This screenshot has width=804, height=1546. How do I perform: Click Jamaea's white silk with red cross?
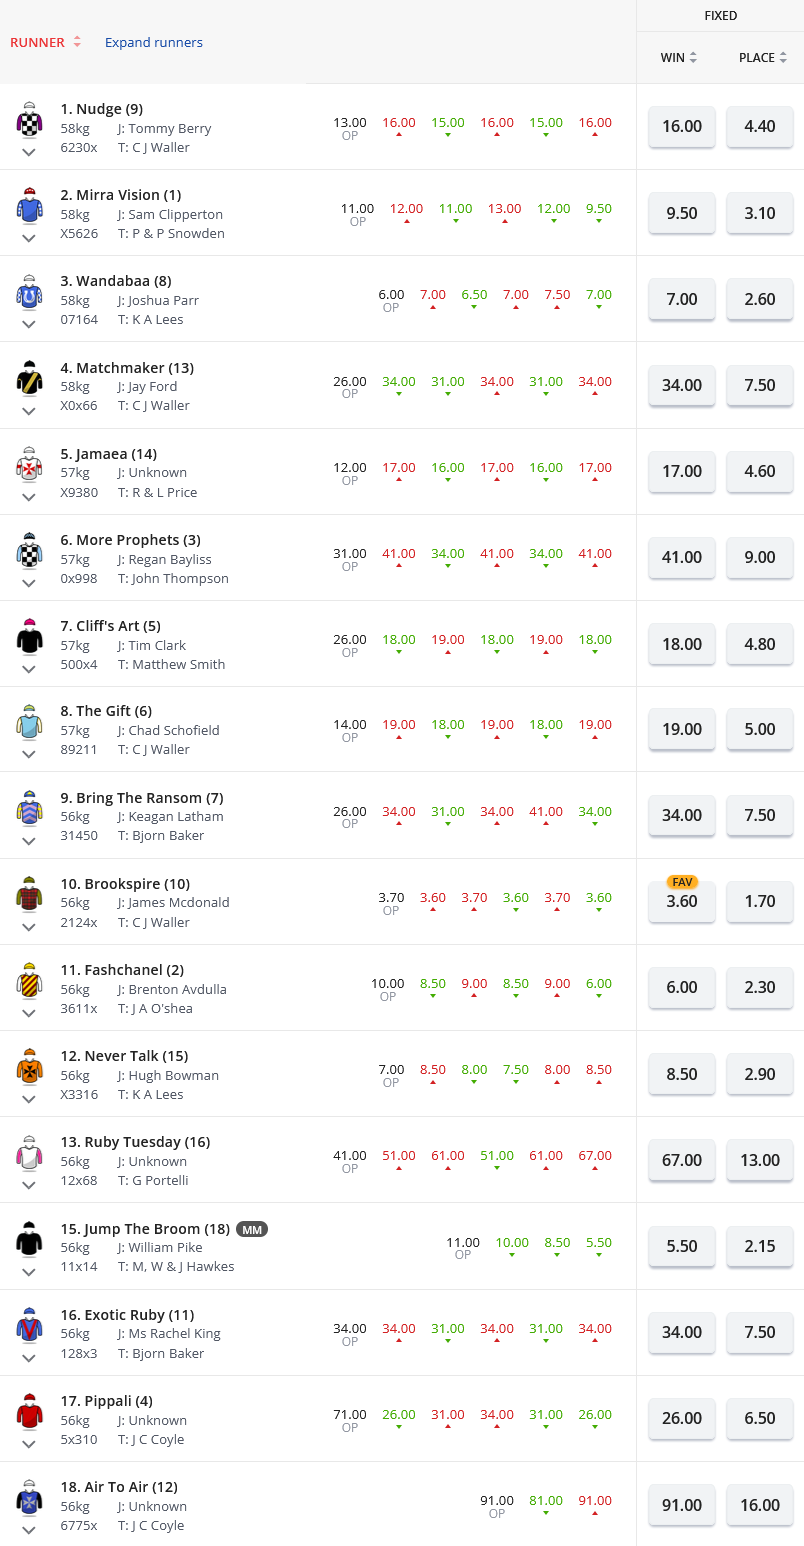[x=28, y=465]
